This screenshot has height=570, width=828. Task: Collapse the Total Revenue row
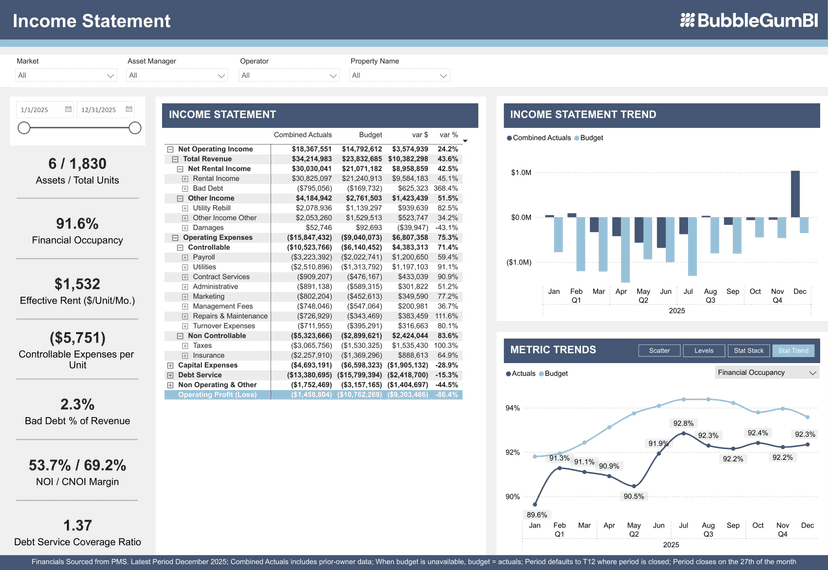click(x=175, y=159)
